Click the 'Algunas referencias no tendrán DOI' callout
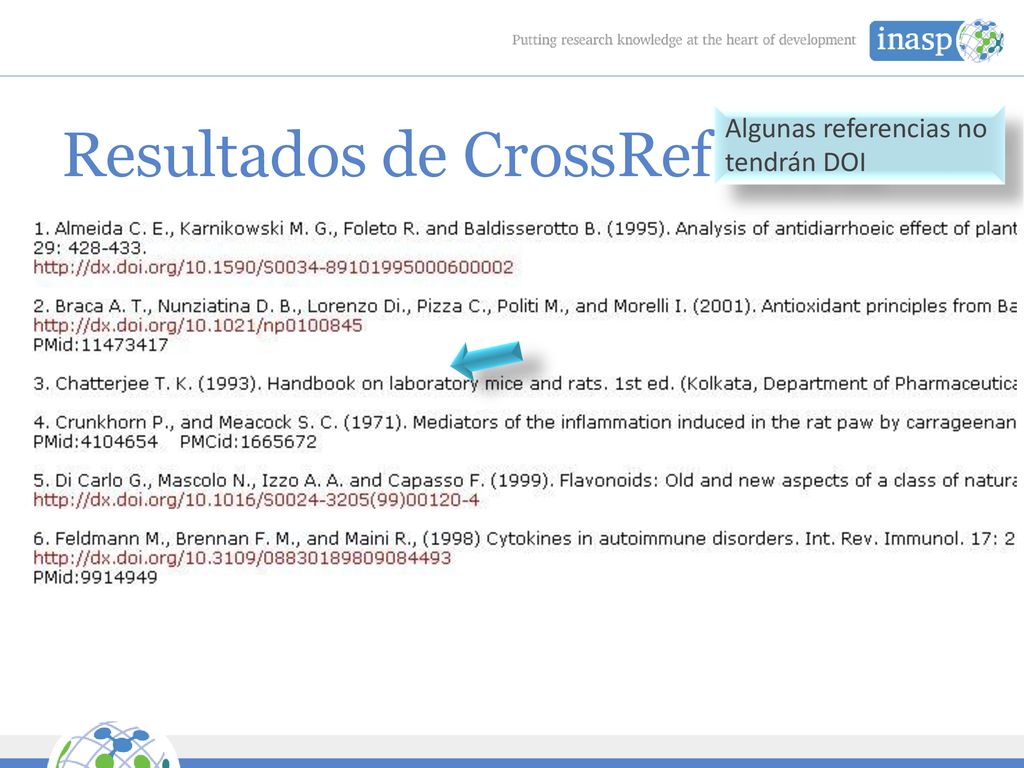Image resolution: width=1024 pixels, height=768 pixels. click(859, 145)
